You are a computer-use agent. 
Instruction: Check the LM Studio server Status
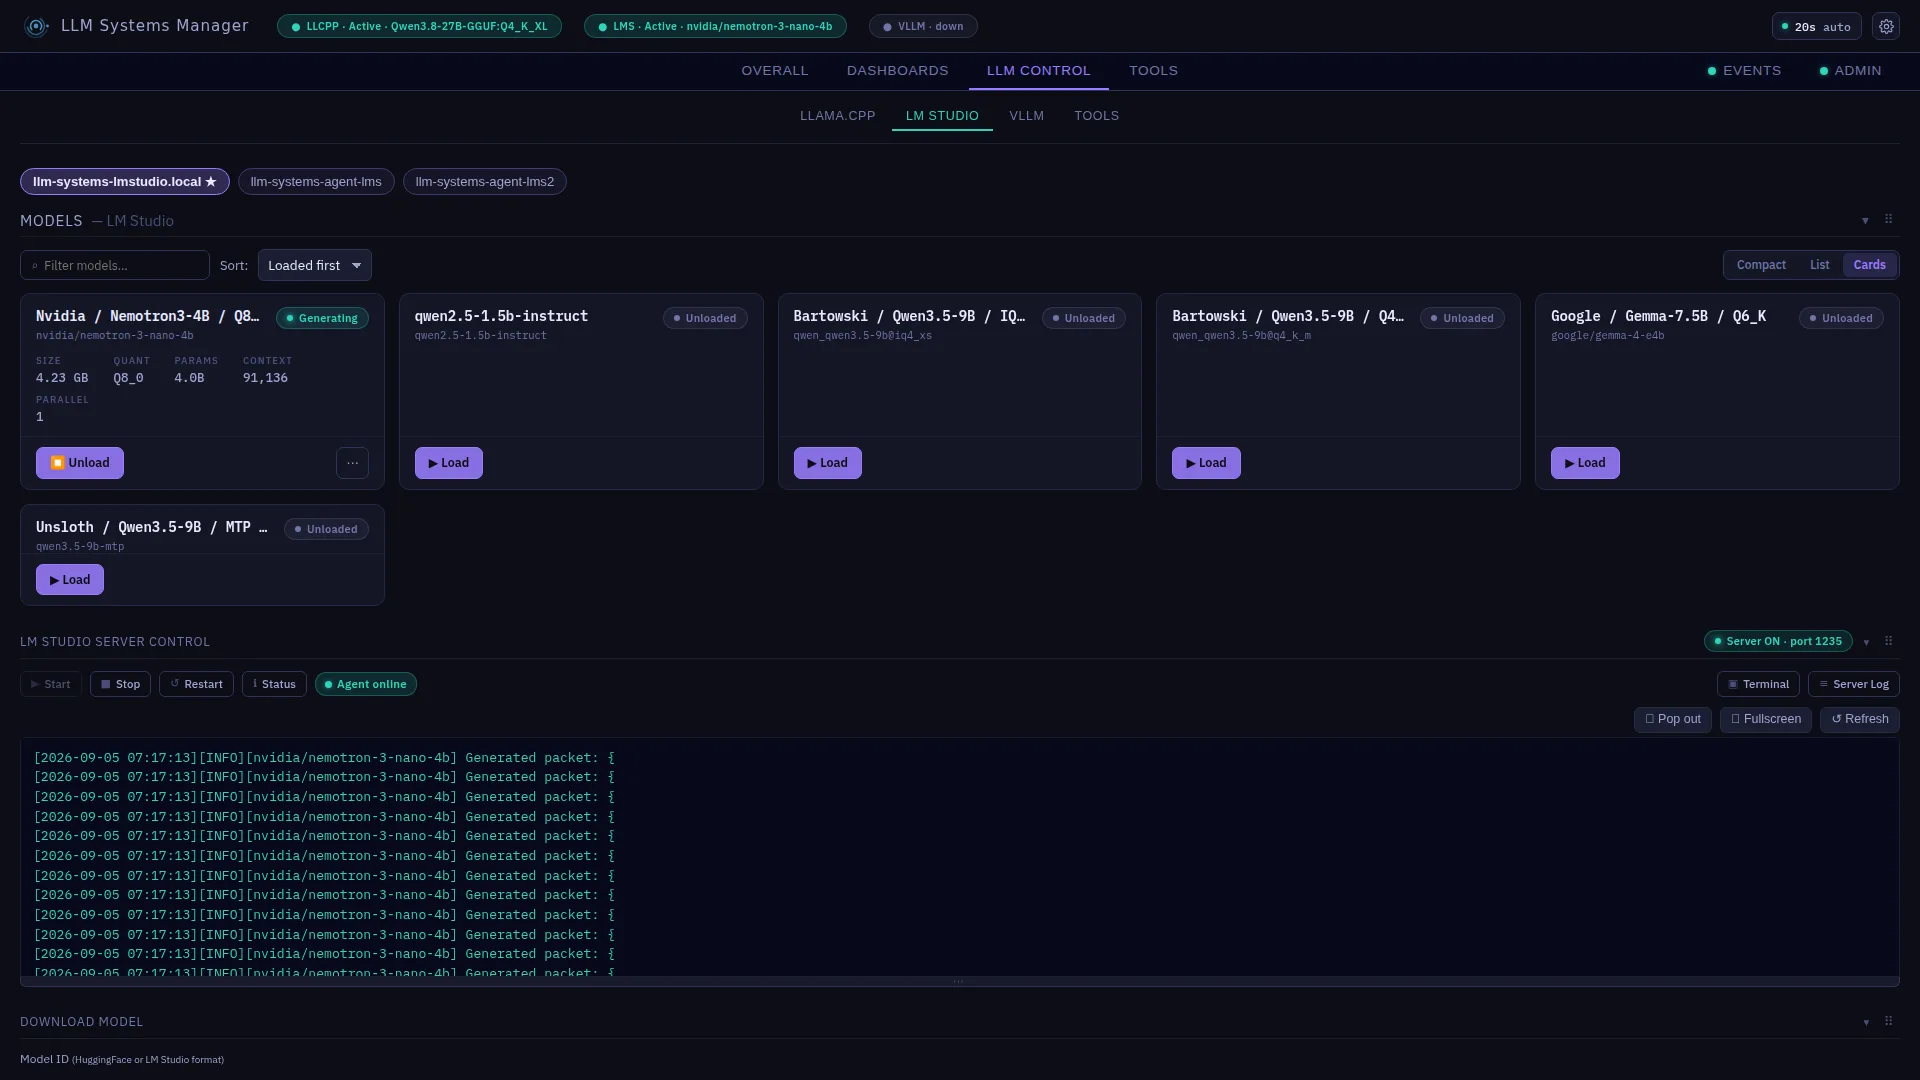[274, 684]
